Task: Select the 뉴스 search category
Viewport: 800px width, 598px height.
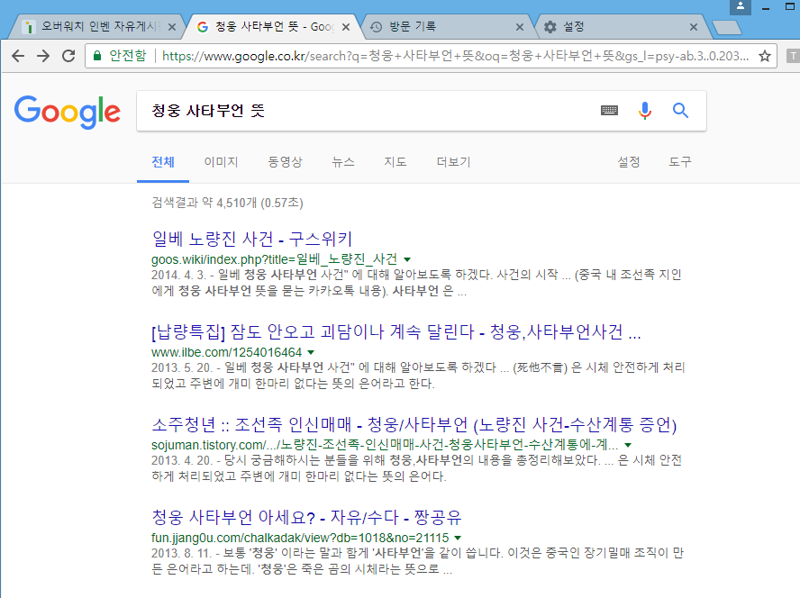Action: click(343, 162)
